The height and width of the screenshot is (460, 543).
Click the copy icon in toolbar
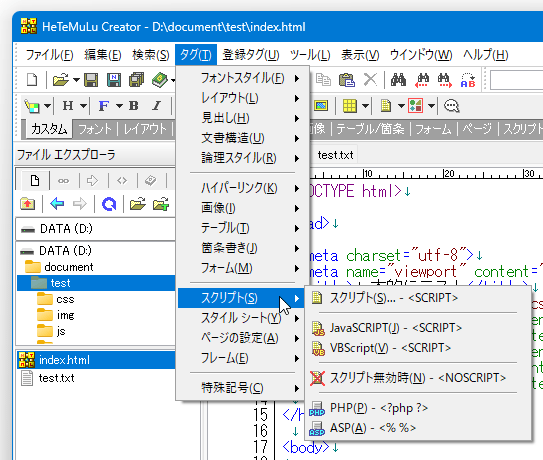(x=323, y=80)
